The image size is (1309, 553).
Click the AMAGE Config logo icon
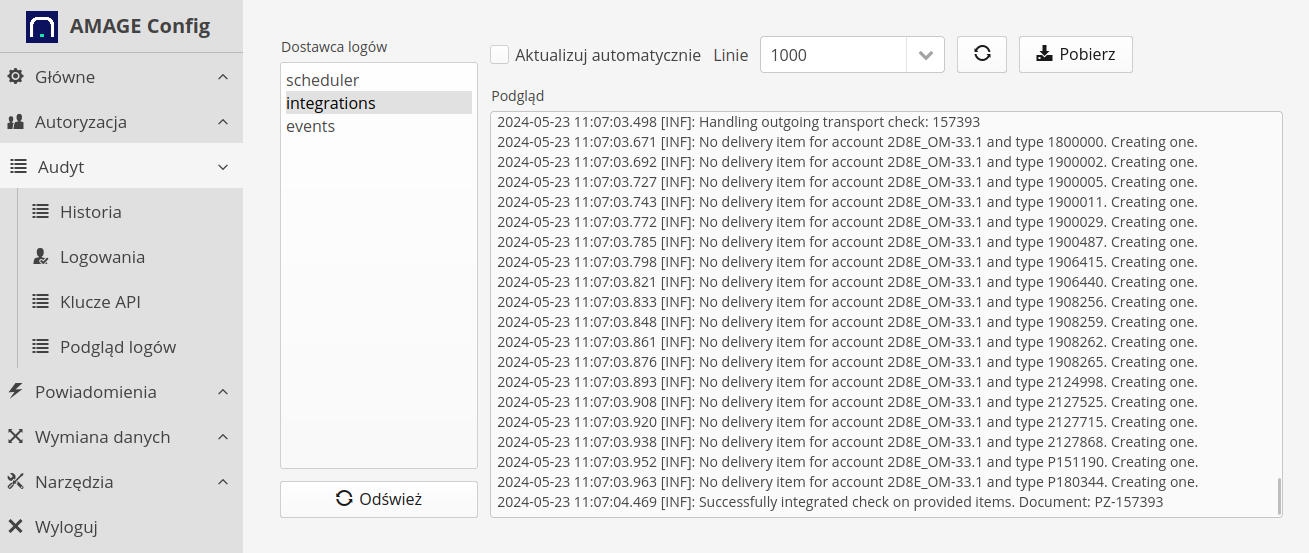click(x=41, y=26)
